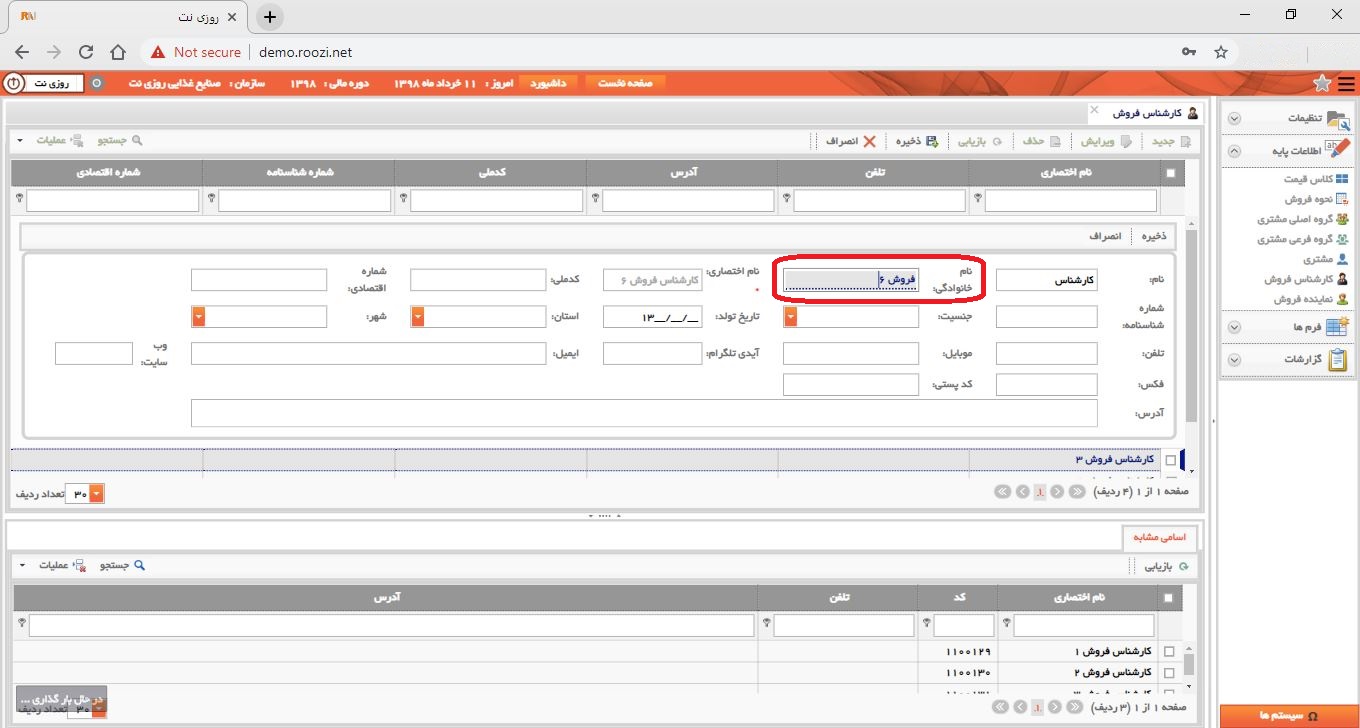The width and height of the screenshot is (1360, 728).
Task: Go to the first page in the اسامی مشابه pager
Action: point(1076,708)
